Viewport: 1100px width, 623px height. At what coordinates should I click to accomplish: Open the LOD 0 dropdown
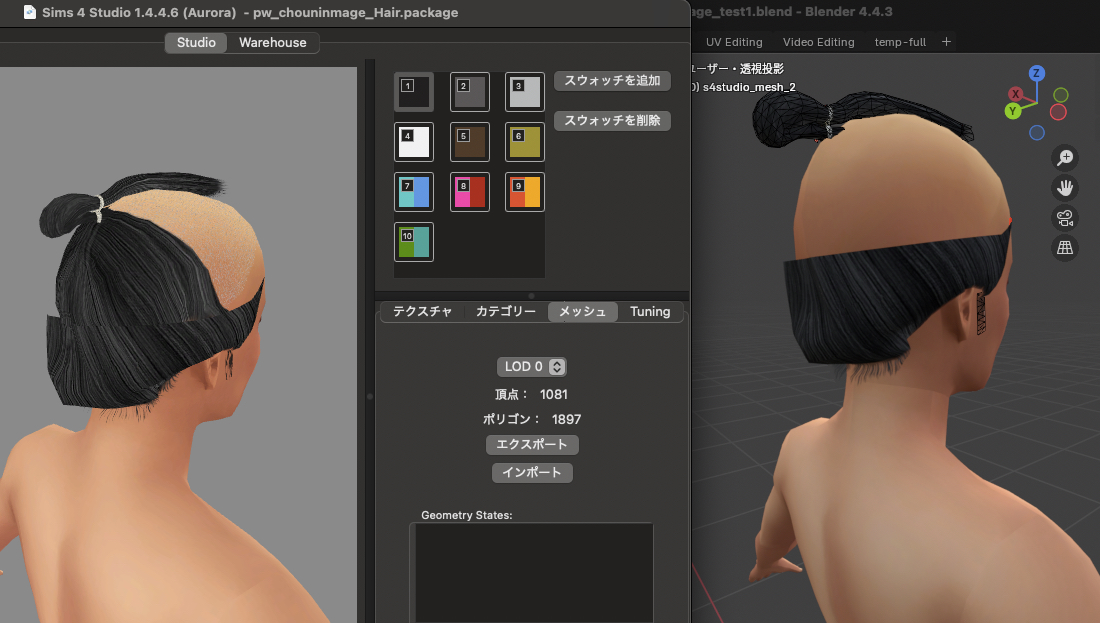[x=532, y=367]
